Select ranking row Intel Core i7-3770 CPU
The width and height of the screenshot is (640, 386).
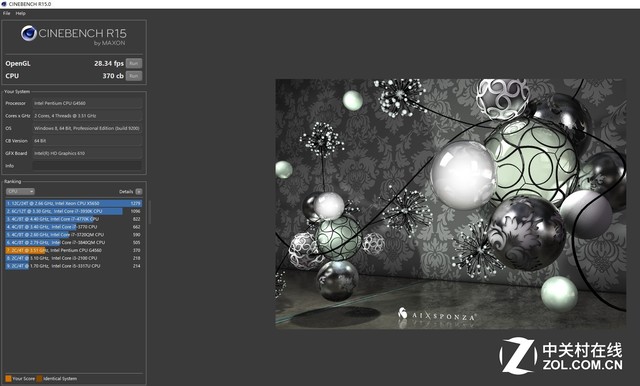pos(74,227)
